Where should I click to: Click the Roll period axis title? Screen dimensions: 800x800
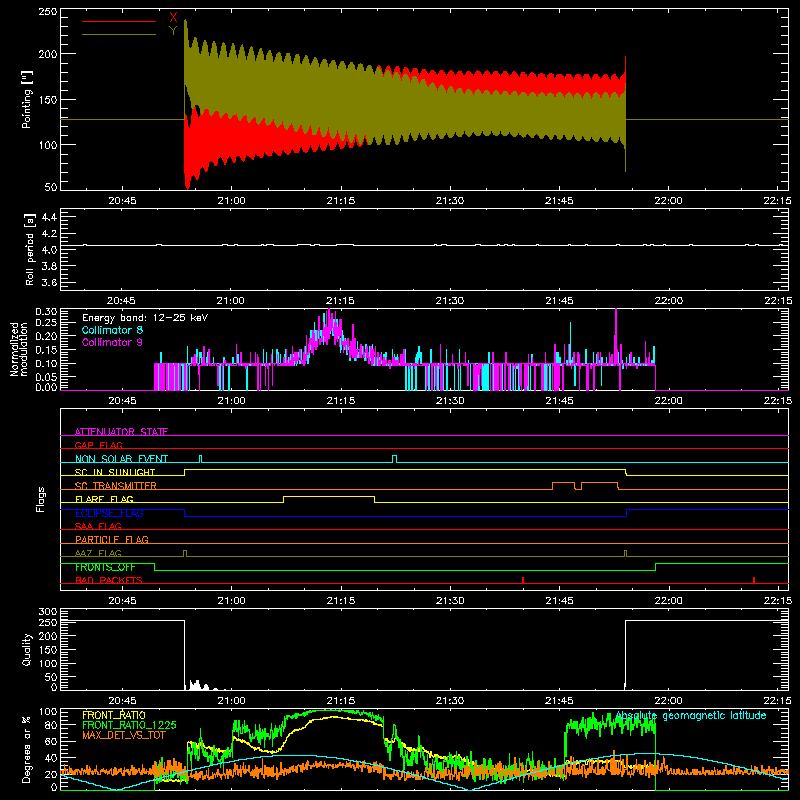29,249
